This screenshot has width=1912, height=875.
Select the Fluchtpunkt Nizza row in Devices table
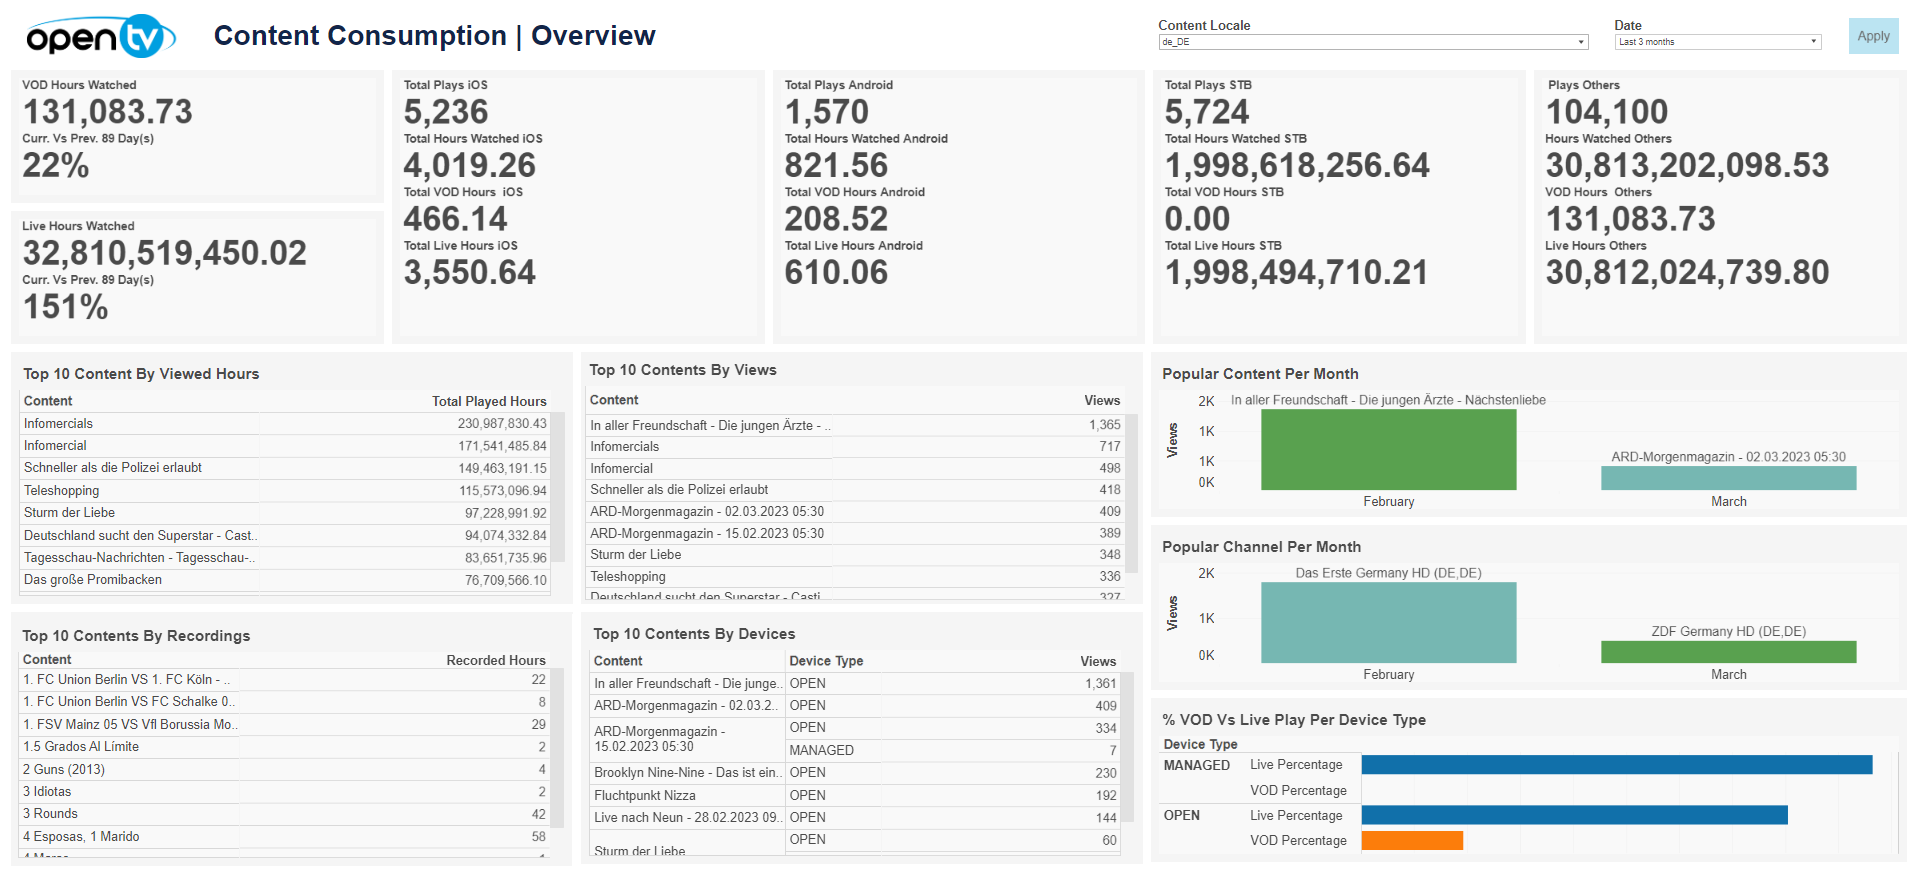[x=855, y=796]
